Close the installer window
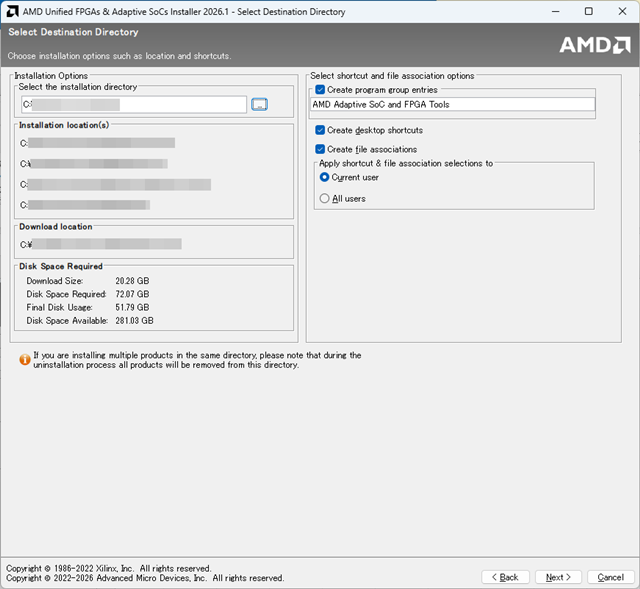Image resolution: width=640 pixels, height=589 pixels. (622, 11)
